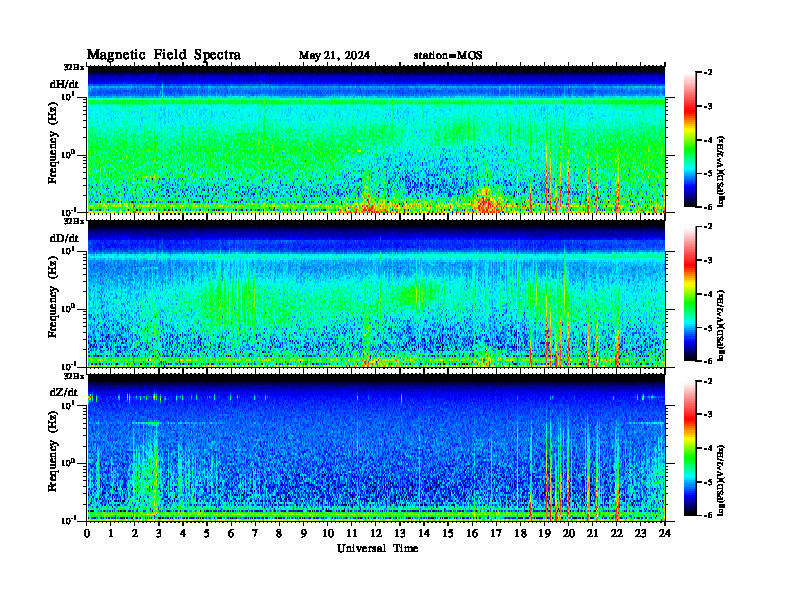
Task: Click the '-4' value on the dD/dt colorbar
Action: [707, 294]
